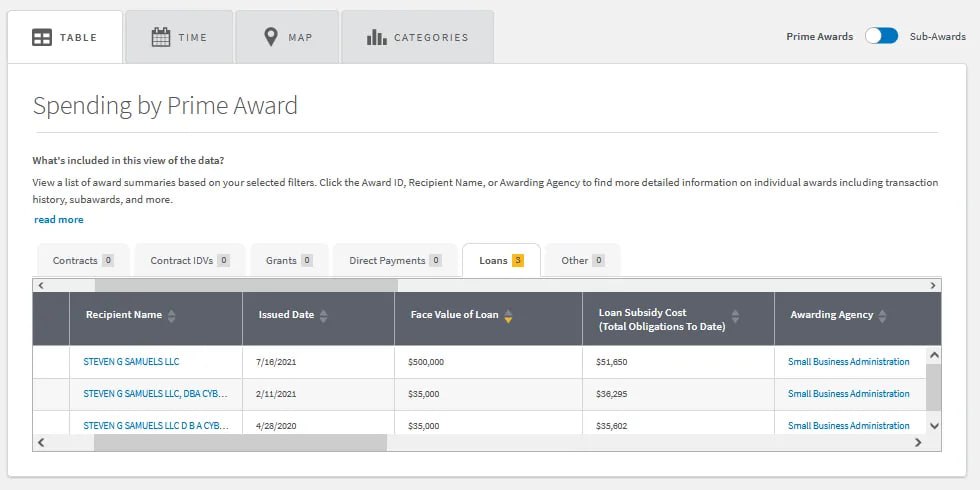Image resolution: width=980 pixels, height=490 pixels.
Task: Click the Time calendar icon
Action: [161, 37]
